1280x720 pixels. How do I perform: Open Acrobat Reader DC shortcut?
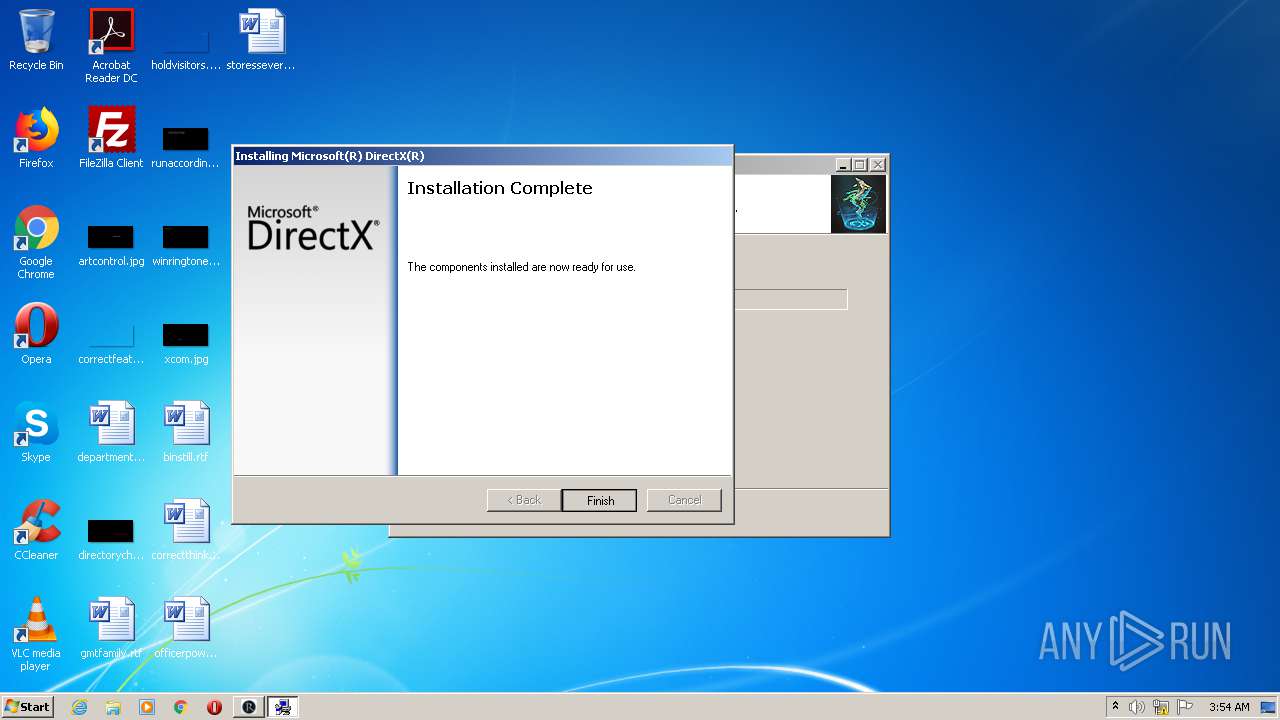[x=111, y=46]
